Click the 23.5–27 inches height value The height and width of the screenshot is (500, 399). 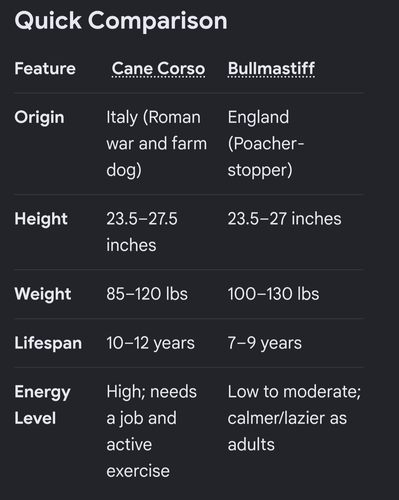point(284,219)
